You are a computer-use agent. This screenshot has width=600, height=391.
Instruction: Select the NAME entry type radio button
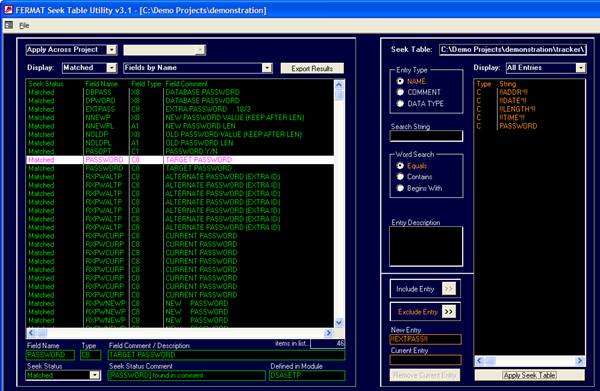click(400, 81)
